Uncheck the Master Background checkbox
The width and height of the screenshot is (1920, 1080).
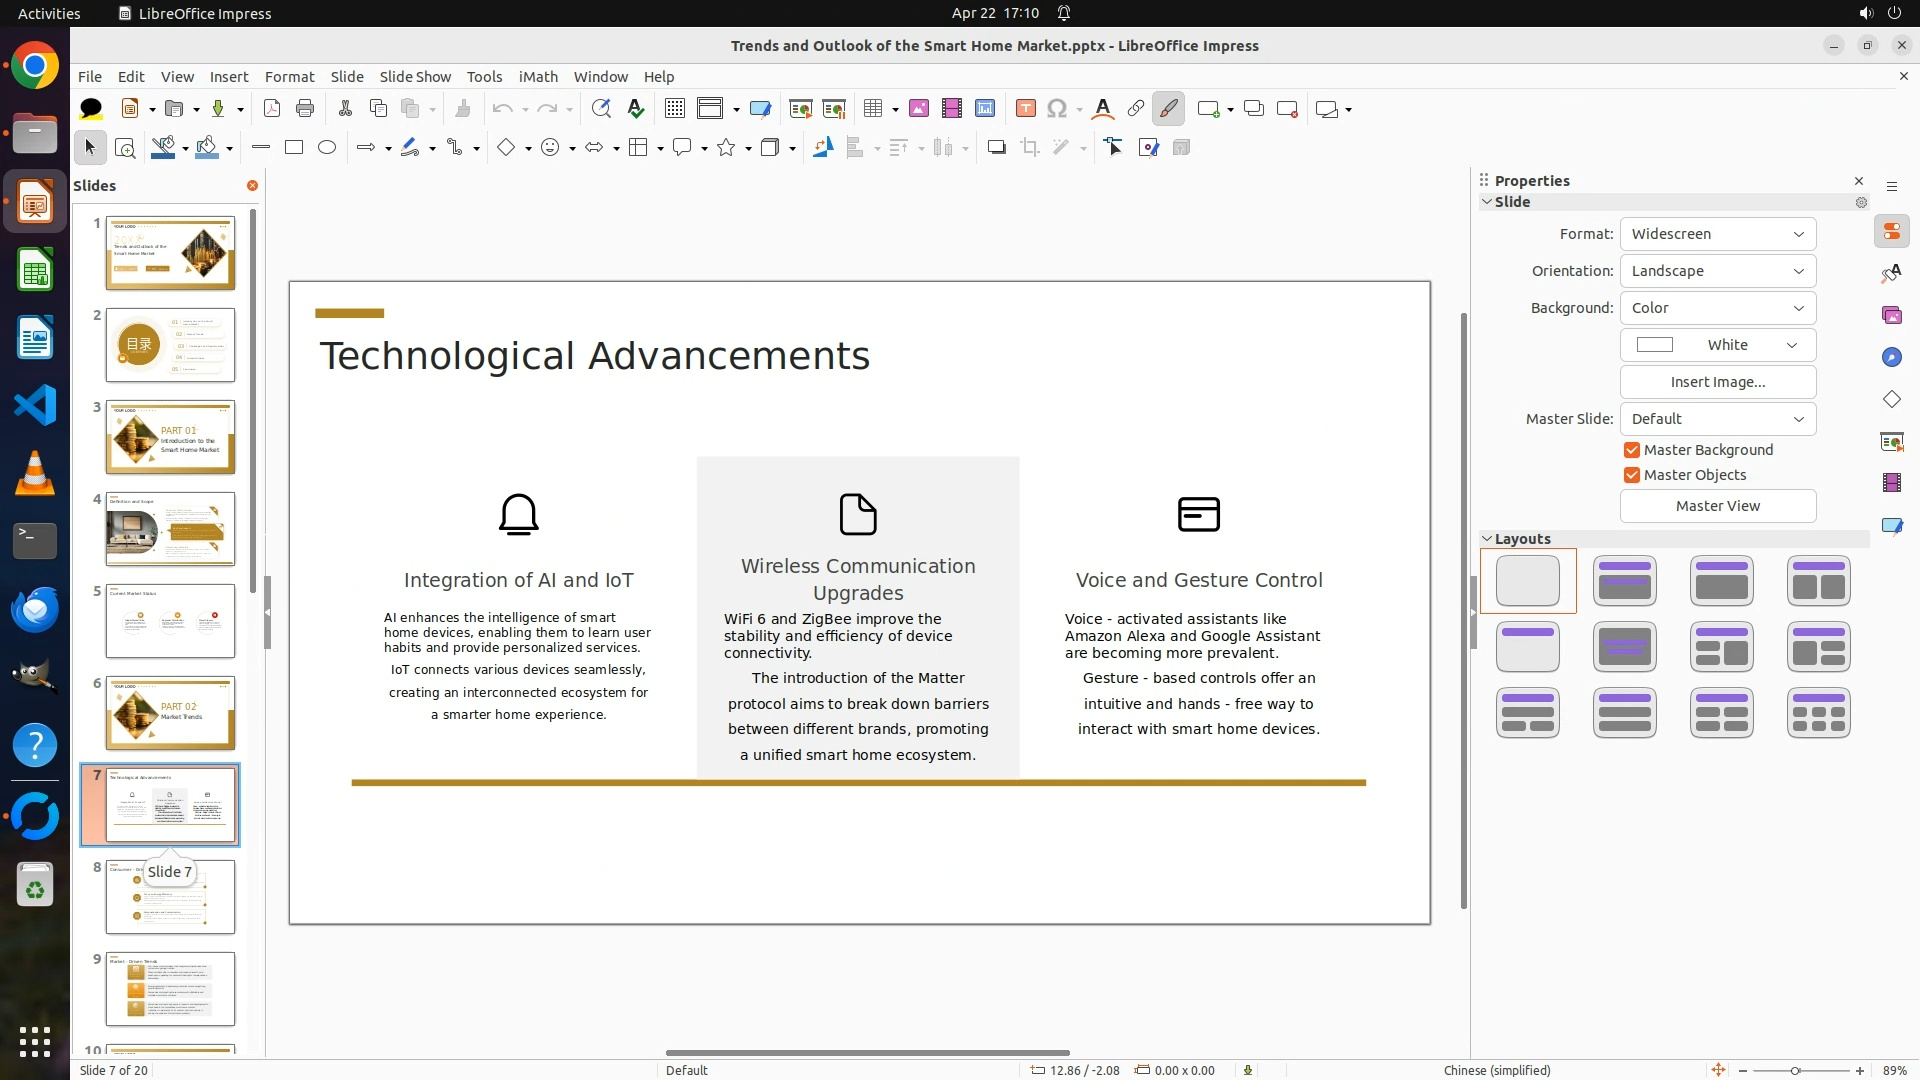[1632, 450]
